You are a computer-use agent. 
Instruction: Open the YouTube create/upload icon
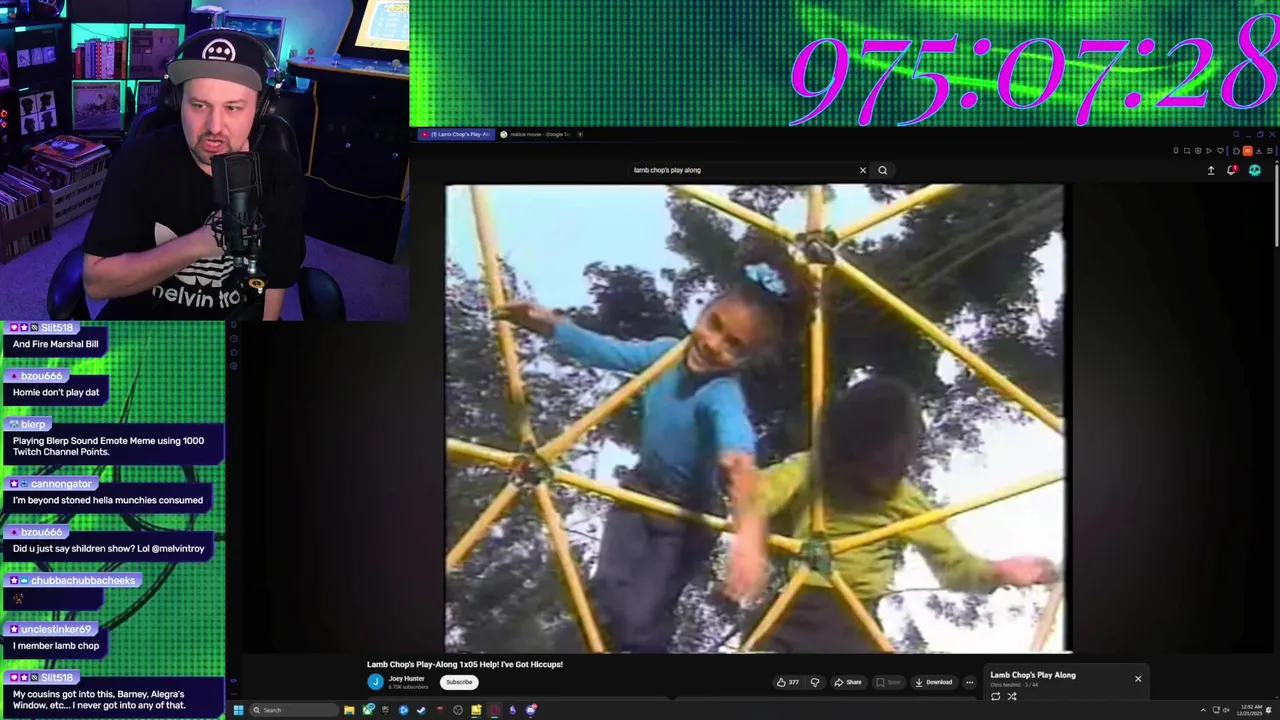(x=1211, y=170)
